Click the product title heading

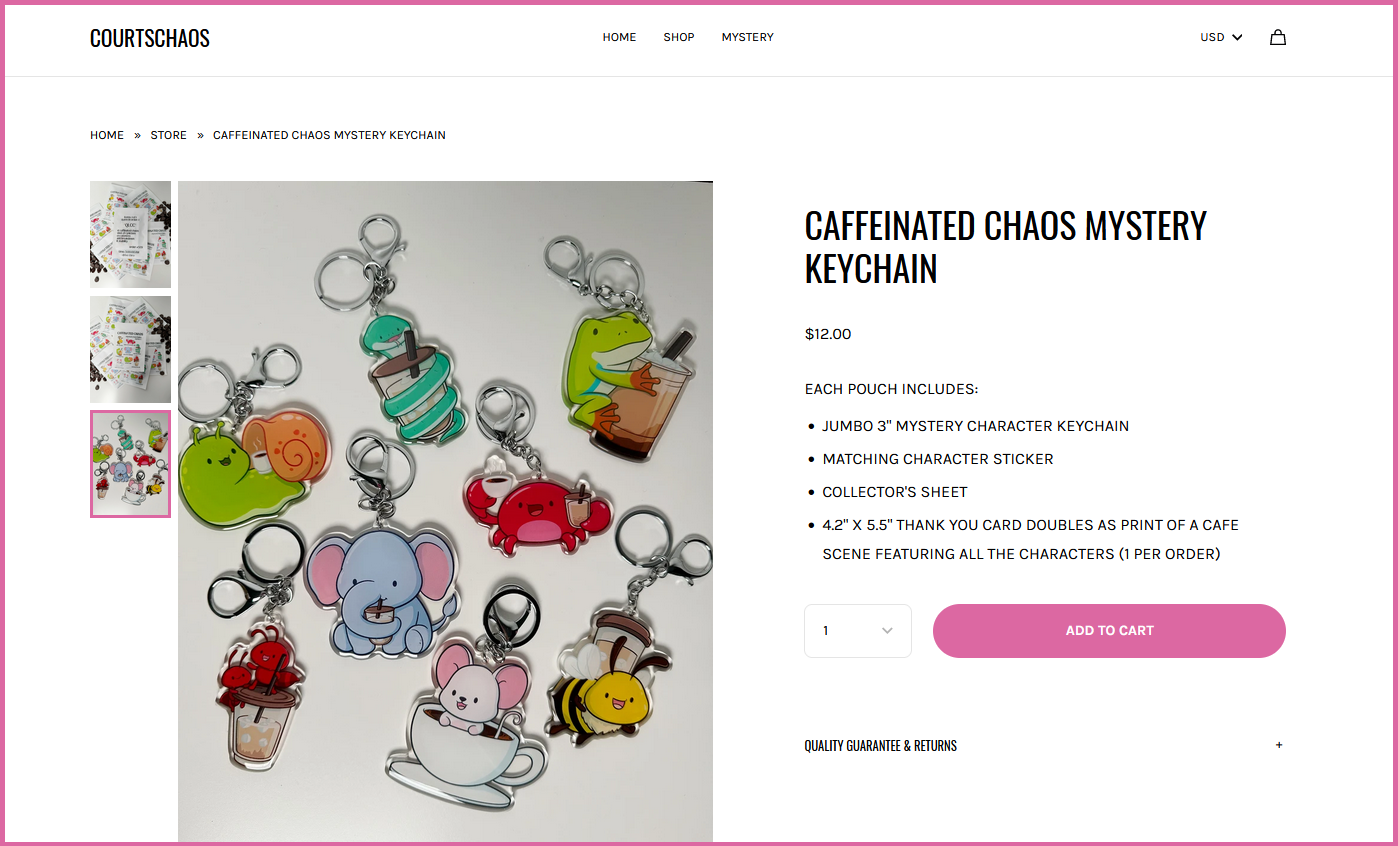1005,247
